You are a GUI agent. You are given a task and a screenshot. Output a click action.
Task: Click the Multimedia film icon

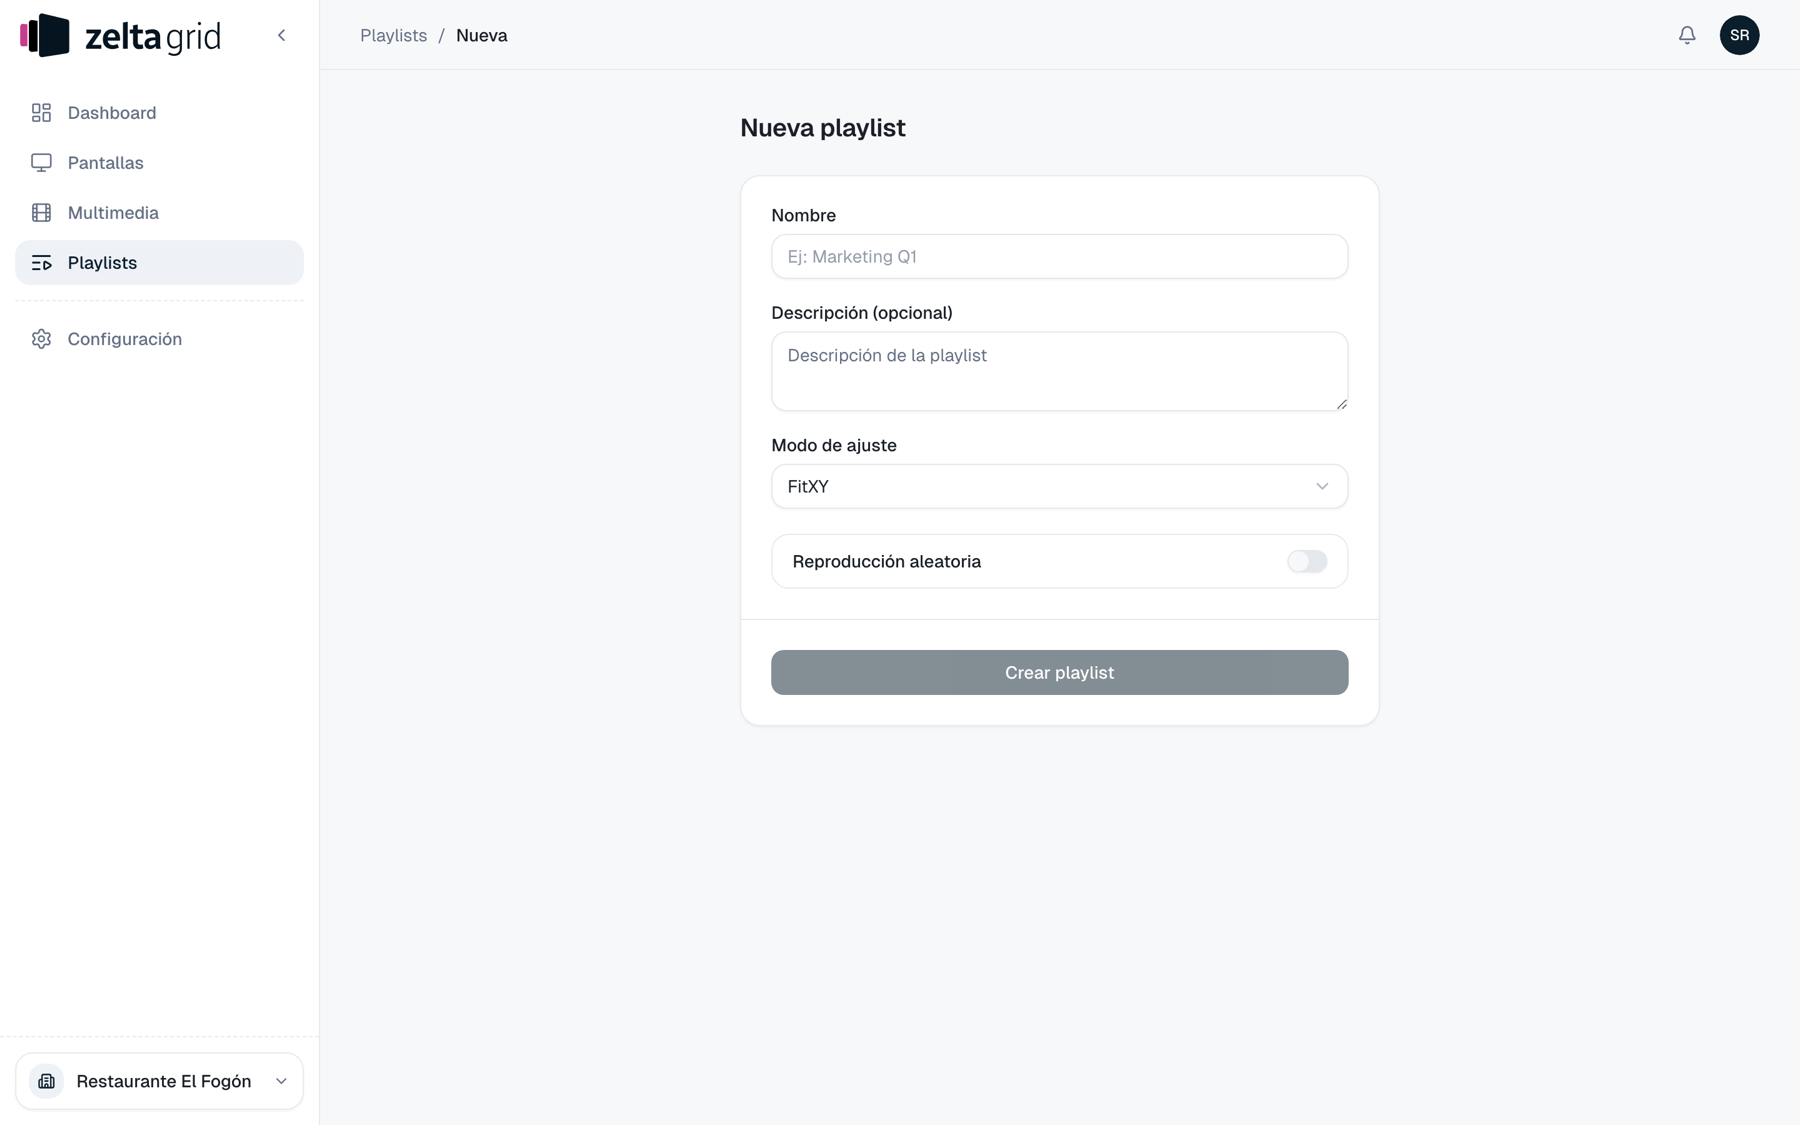(x=41, y=213)
